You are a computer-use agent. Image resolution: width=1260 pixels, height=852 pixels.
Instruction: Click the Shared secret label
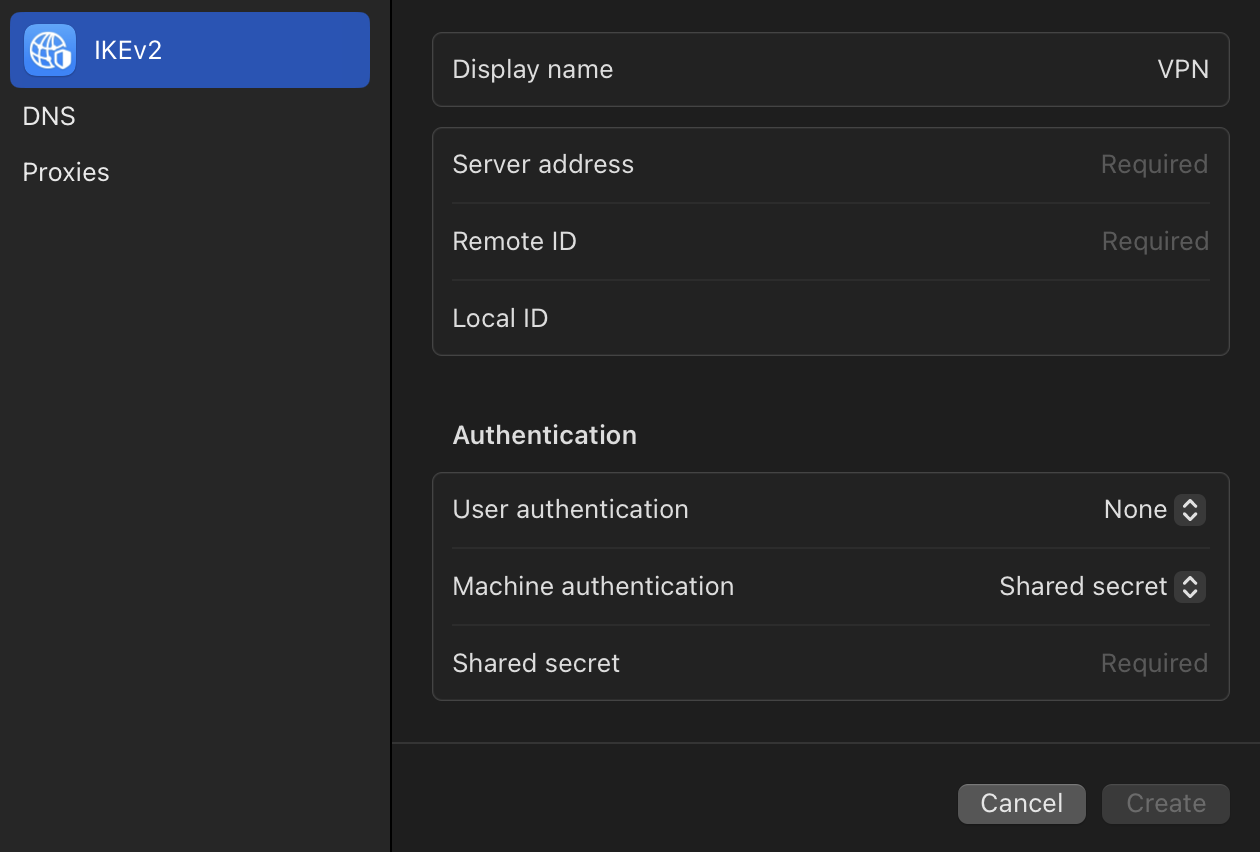536,663
